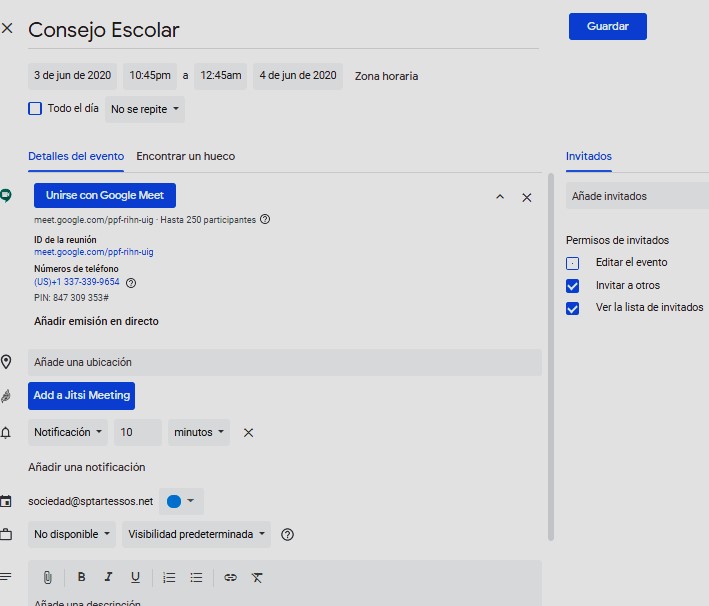Toggle bold formatting in description toolbar

pos(82,577)
